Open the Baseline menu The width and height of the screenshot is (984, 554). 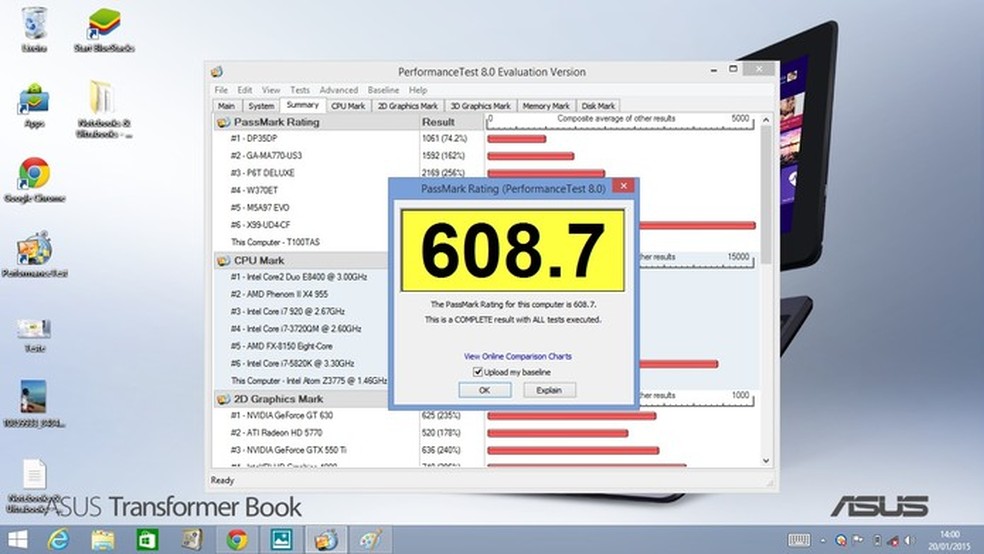tap(383, 90)
